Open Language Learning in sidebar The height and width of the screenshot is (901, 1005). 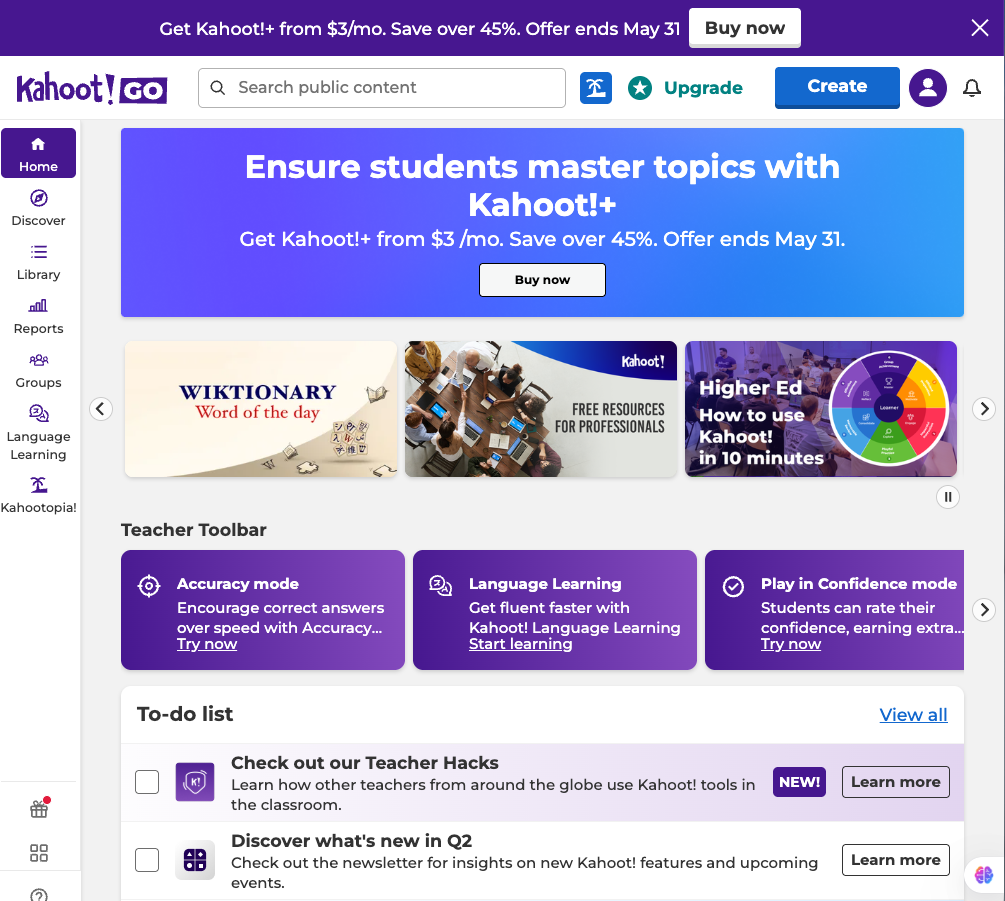click(38, 433)
